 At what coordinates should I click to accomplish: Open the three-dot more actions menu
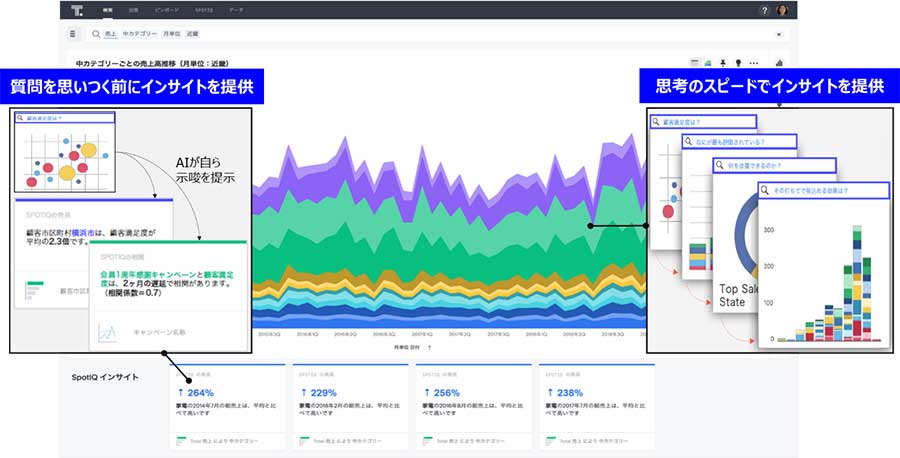click(754, 63)
